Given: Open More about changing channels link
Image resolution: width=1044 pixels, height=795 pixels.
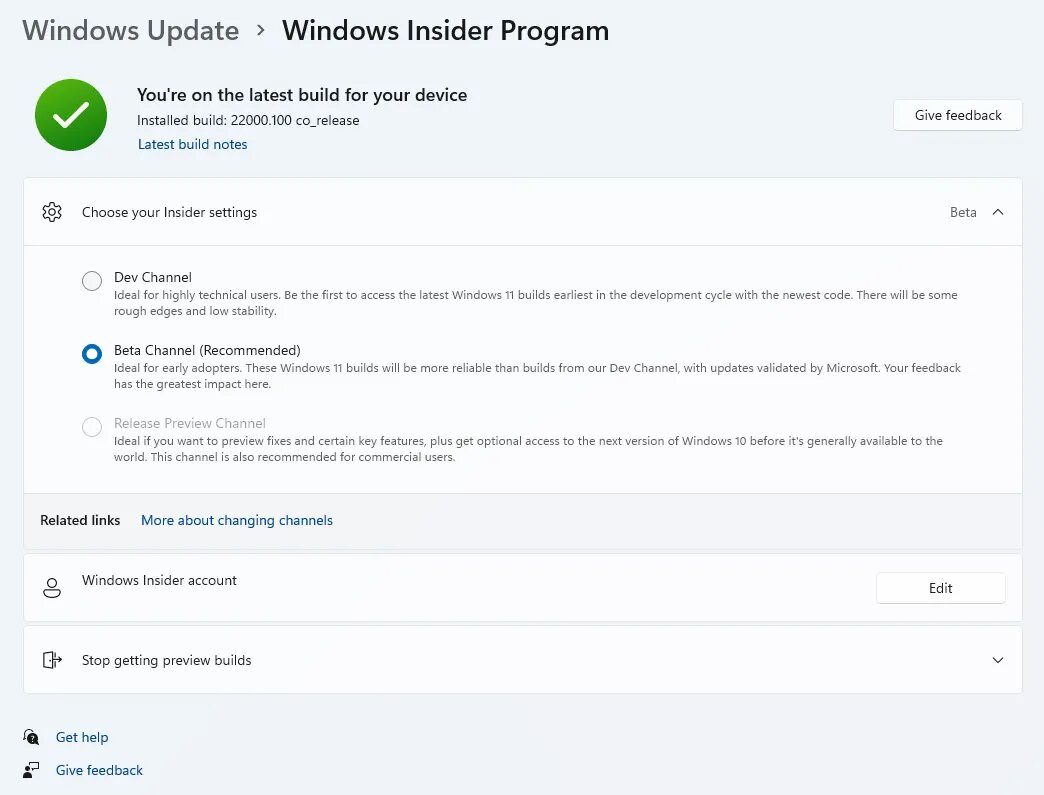Looking at the screenshot, I should pyautogui.click(x=237, y=520).
